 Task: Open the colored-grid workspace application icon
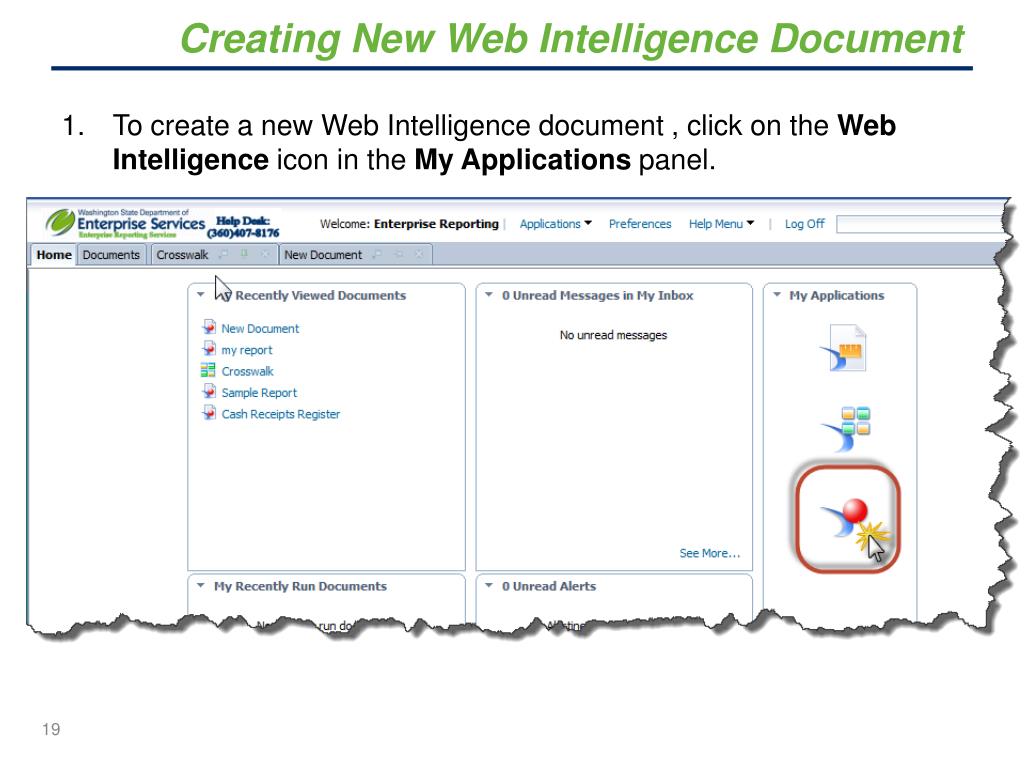846,428
